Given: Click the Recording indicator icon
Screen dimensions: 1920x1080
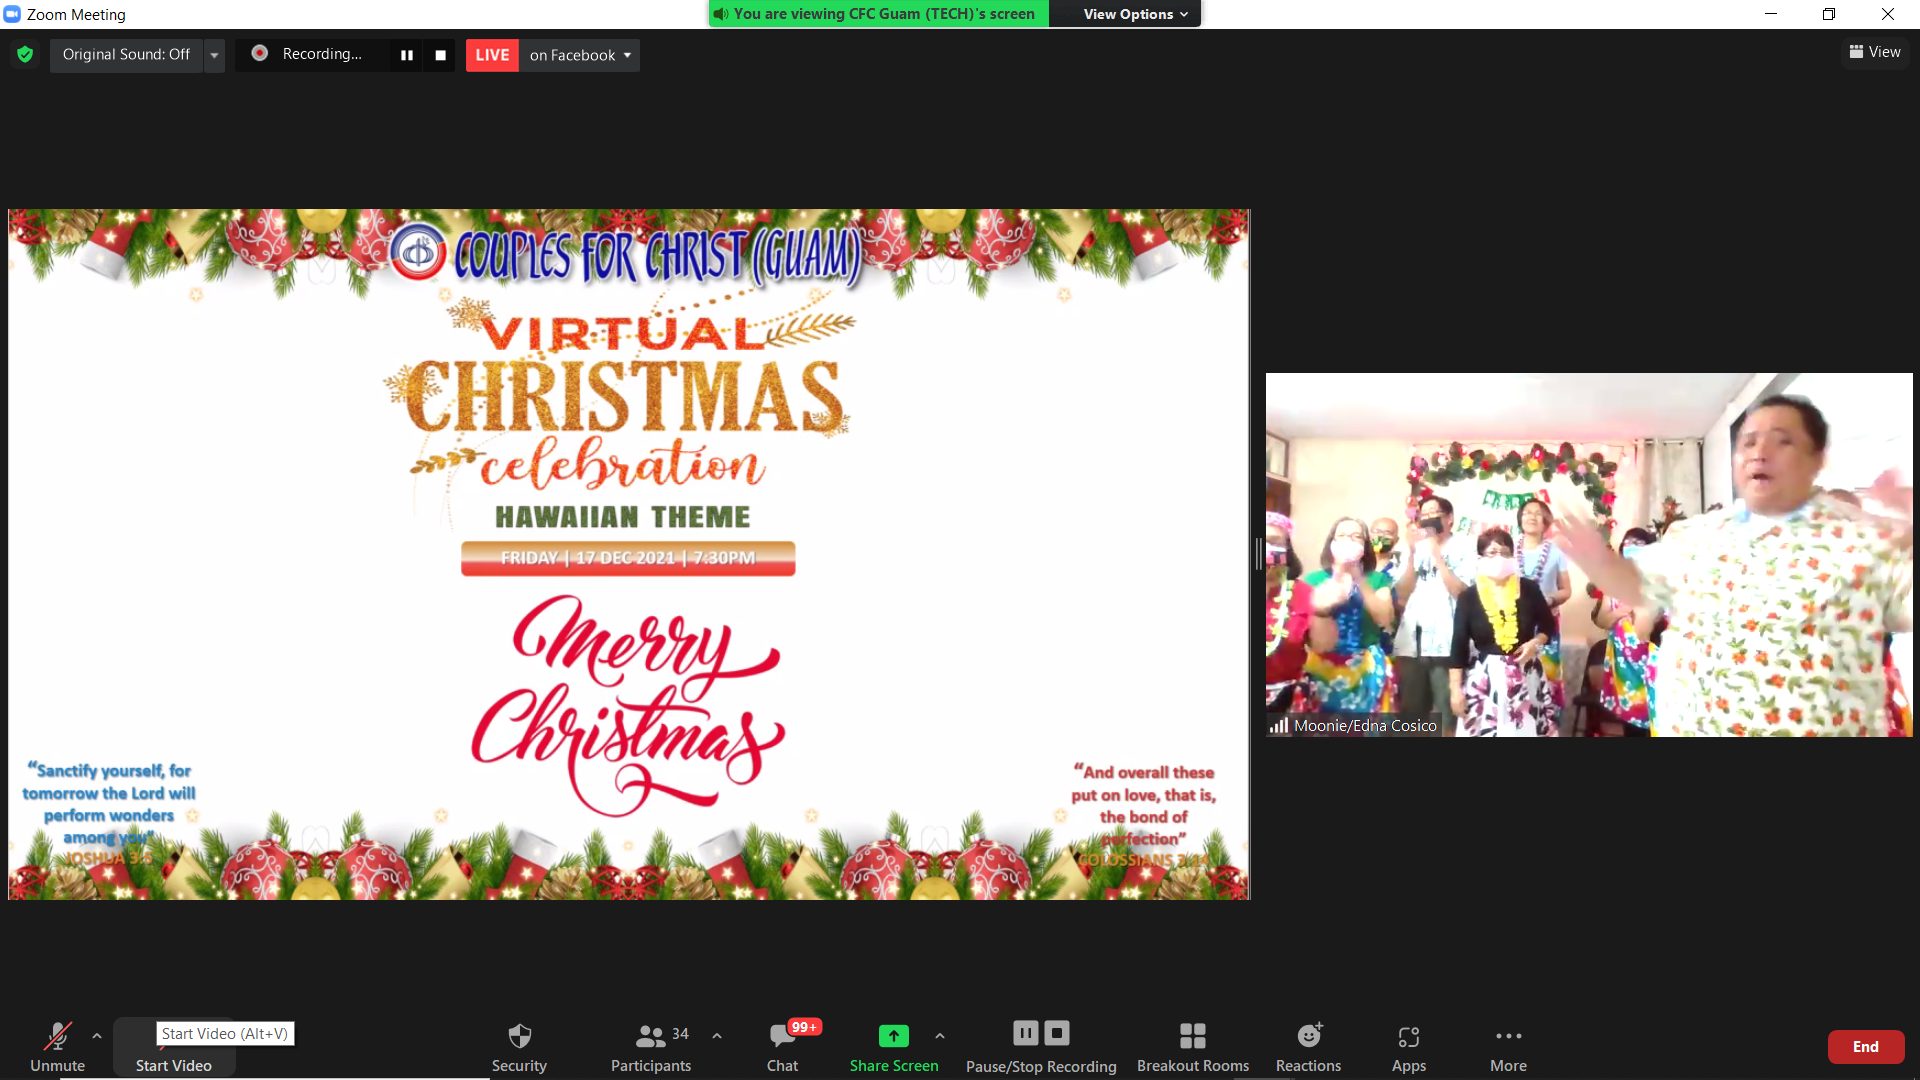Looking at the screenshot, I should (260, 53).
